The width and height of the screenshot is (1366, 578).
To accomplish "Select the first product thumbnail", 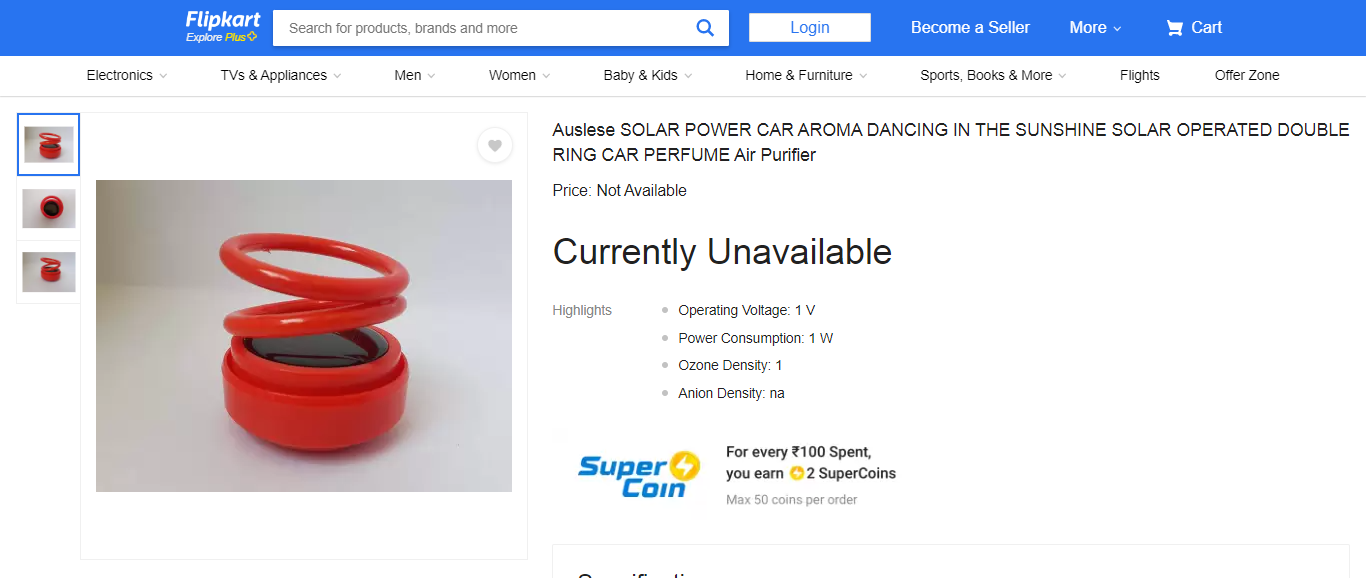I will point(48,145).
